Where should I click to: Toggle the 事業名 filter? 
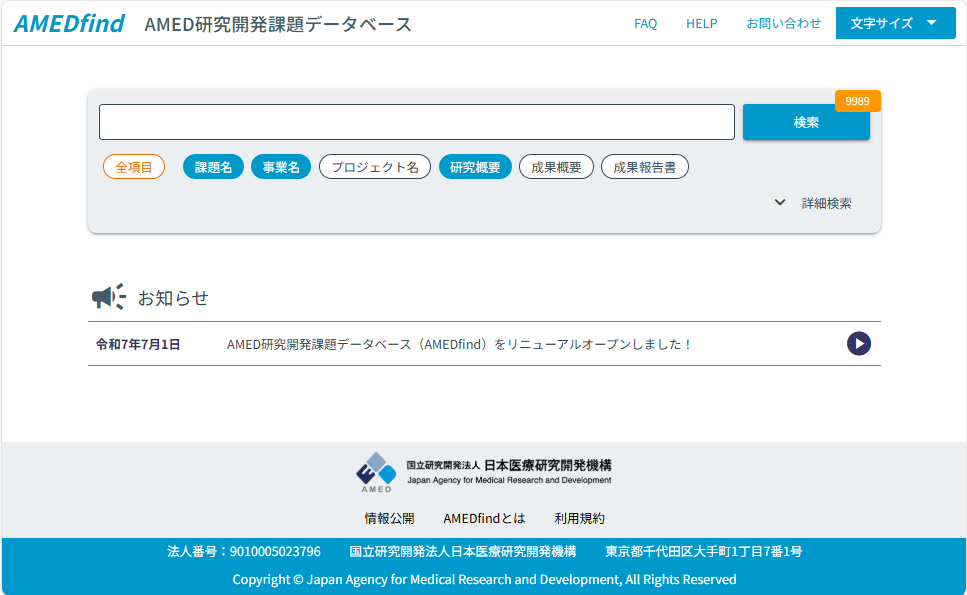click(x=281, y=167)
